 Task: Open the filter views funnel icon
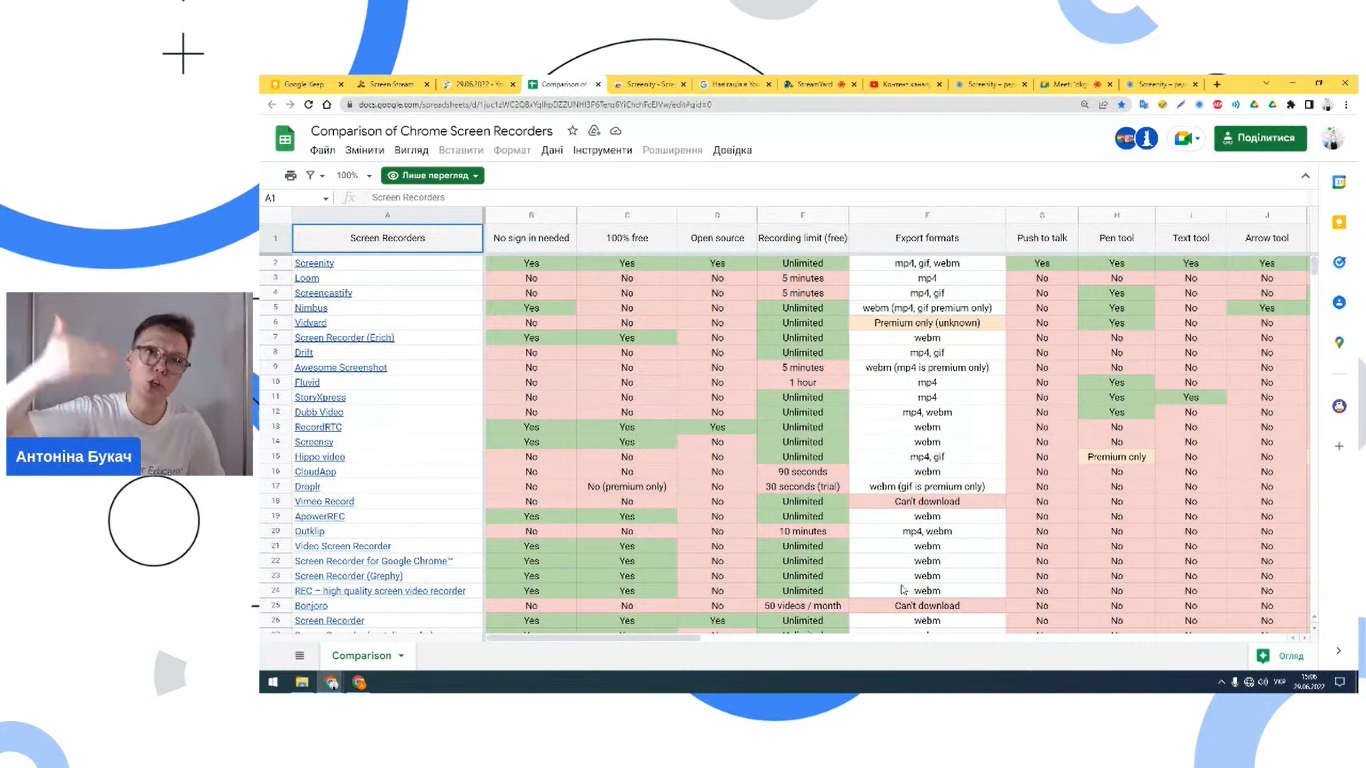click(x=310, y=175)
